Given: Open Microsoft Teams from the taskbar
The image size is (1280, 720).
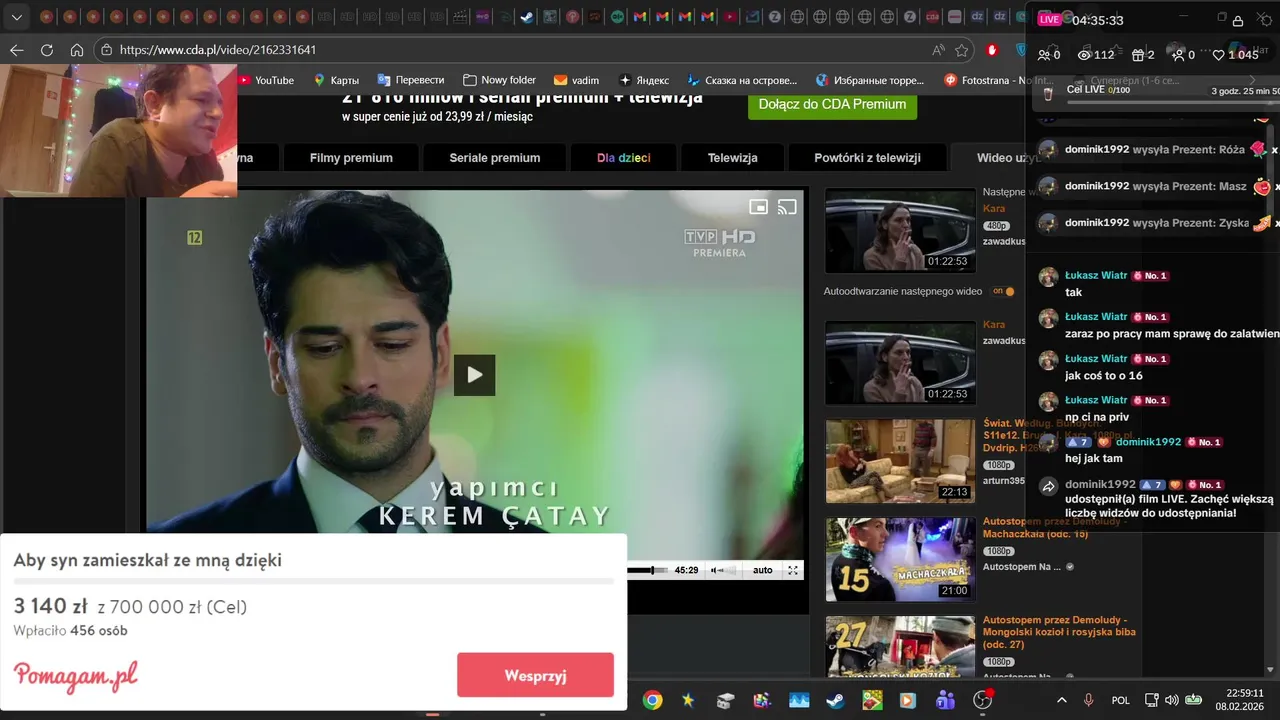Looking at the screenshot, I should (x=946, y=700).
